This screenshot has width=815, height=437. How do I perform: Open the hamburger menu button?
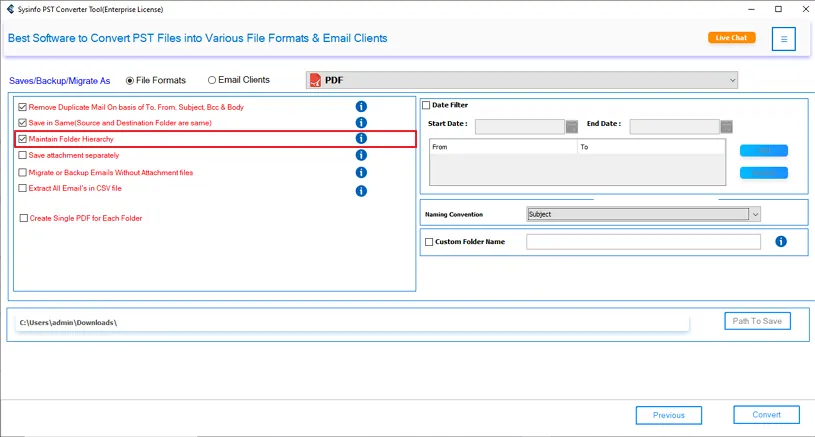[784, 40]
